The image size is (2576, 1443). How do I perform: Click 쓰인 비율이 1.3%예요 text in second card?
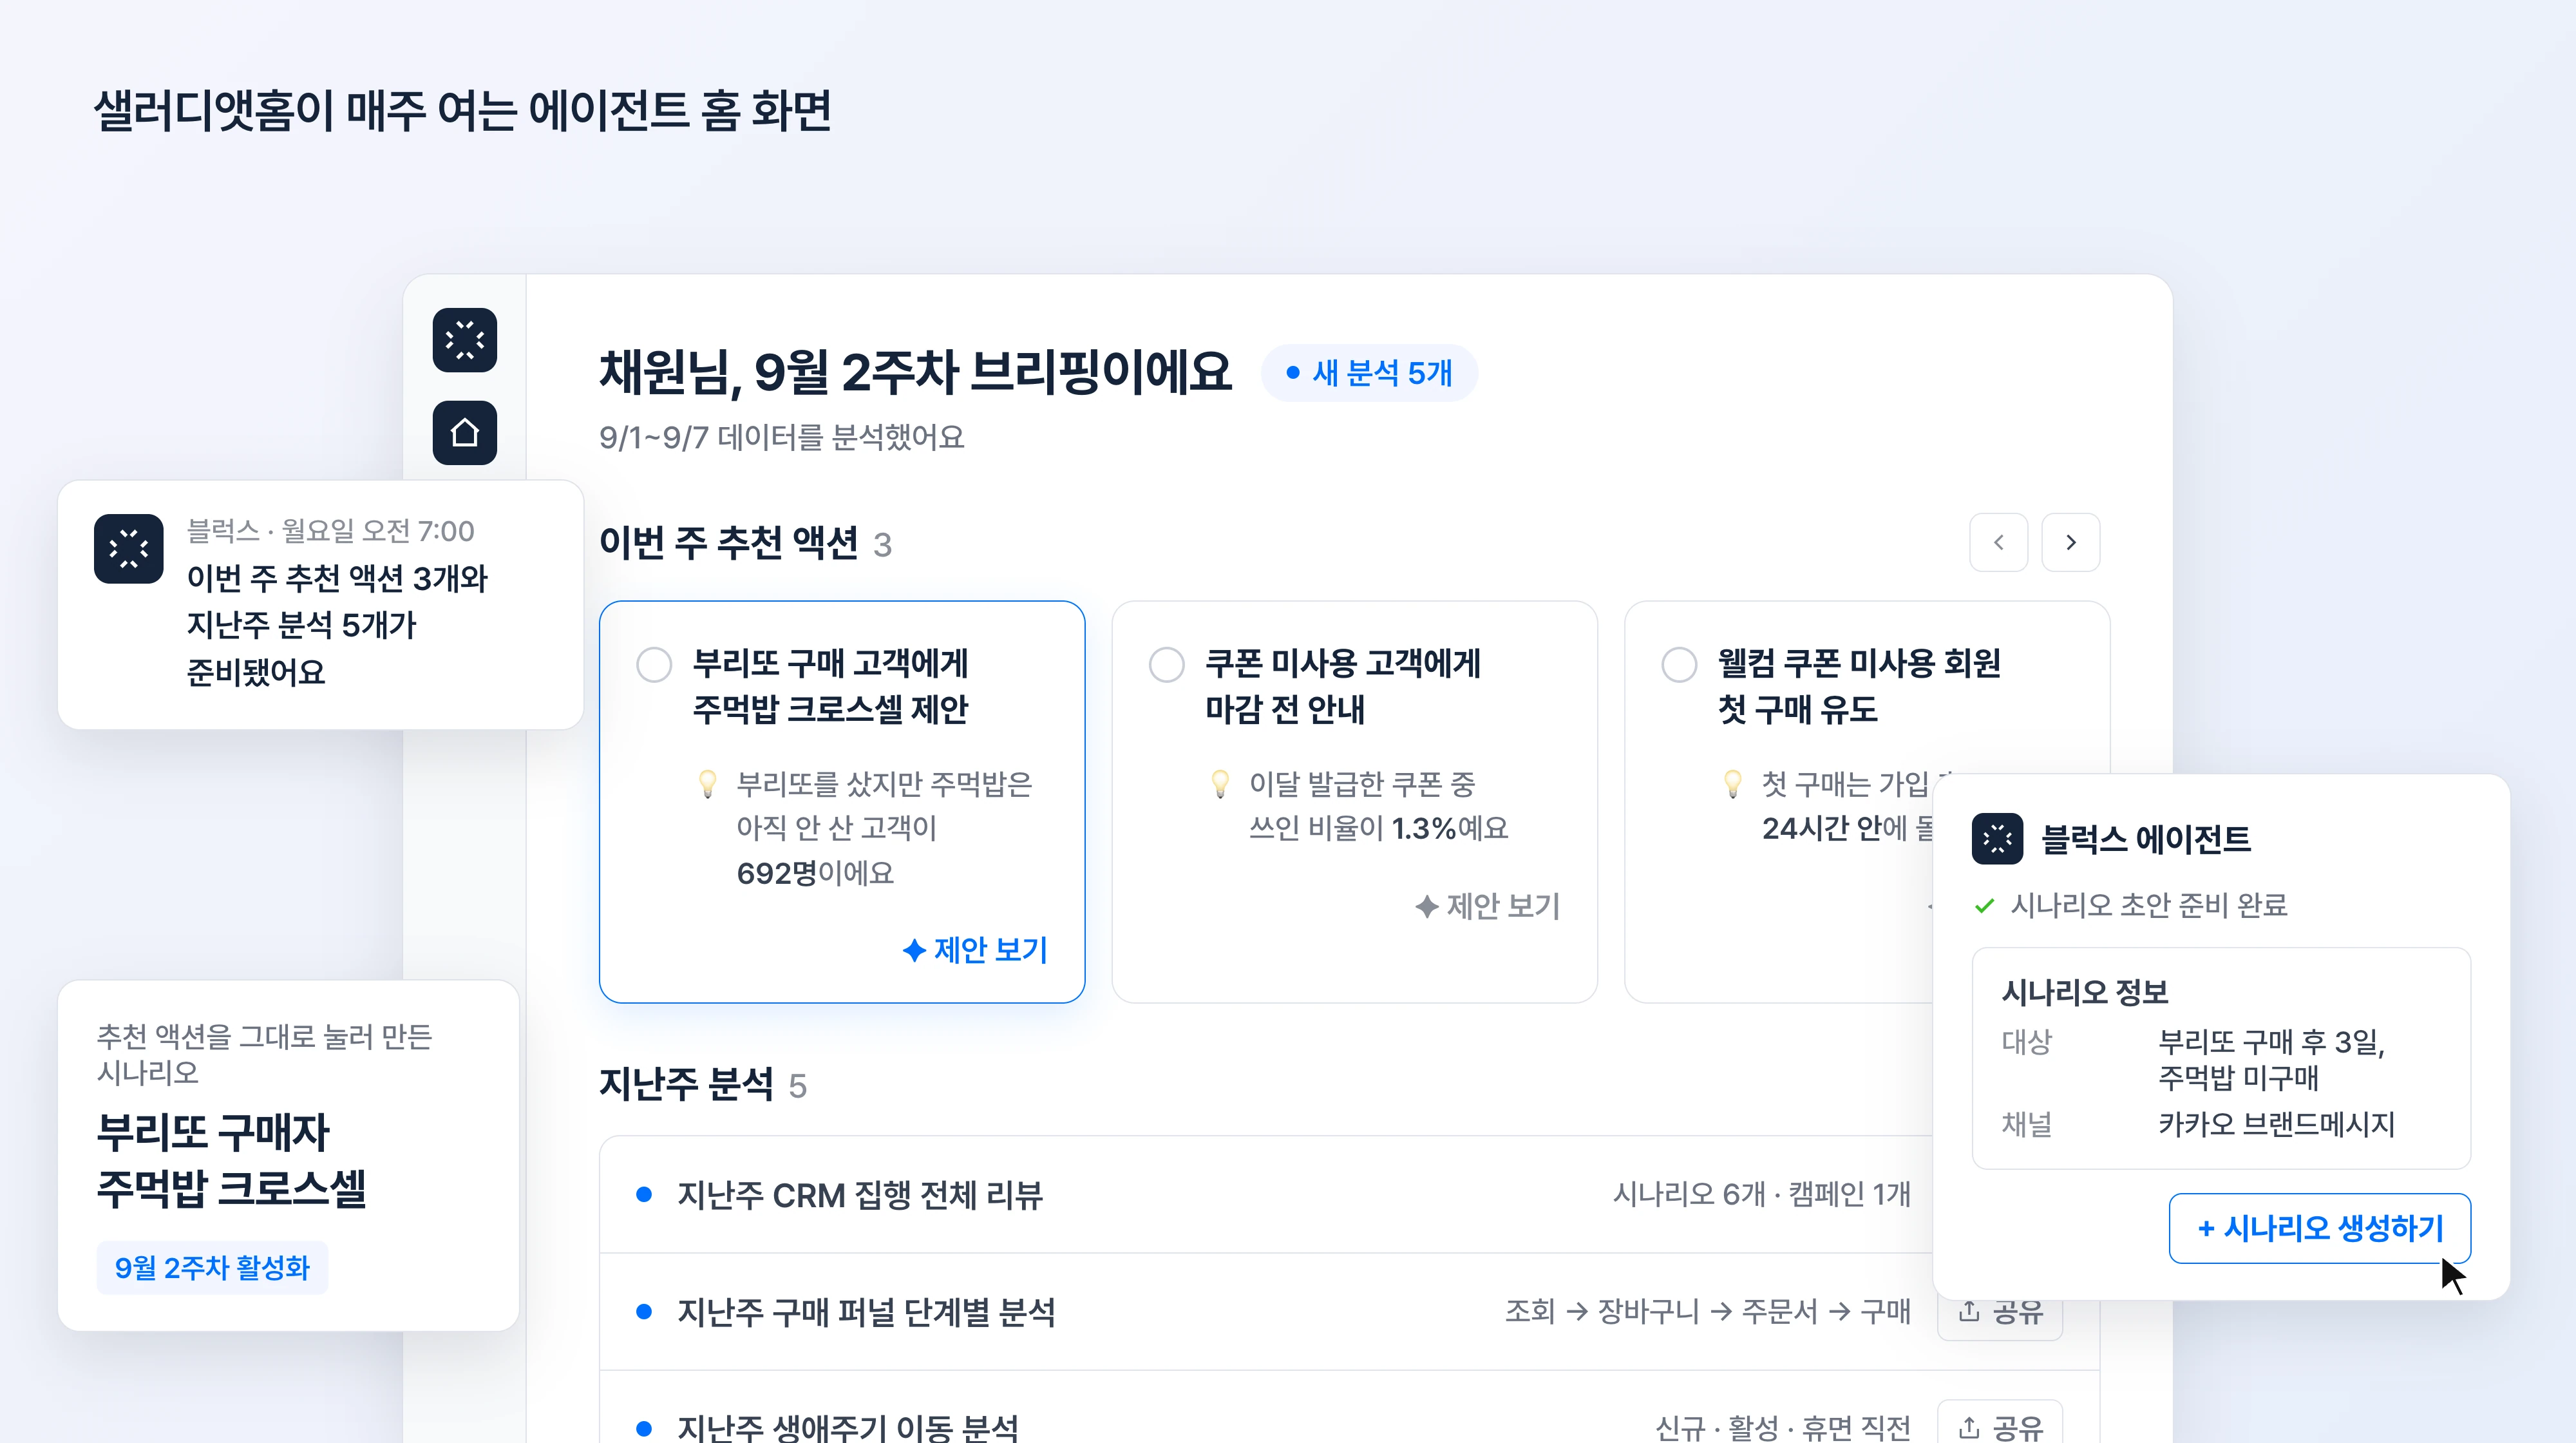pos(1379,829)
